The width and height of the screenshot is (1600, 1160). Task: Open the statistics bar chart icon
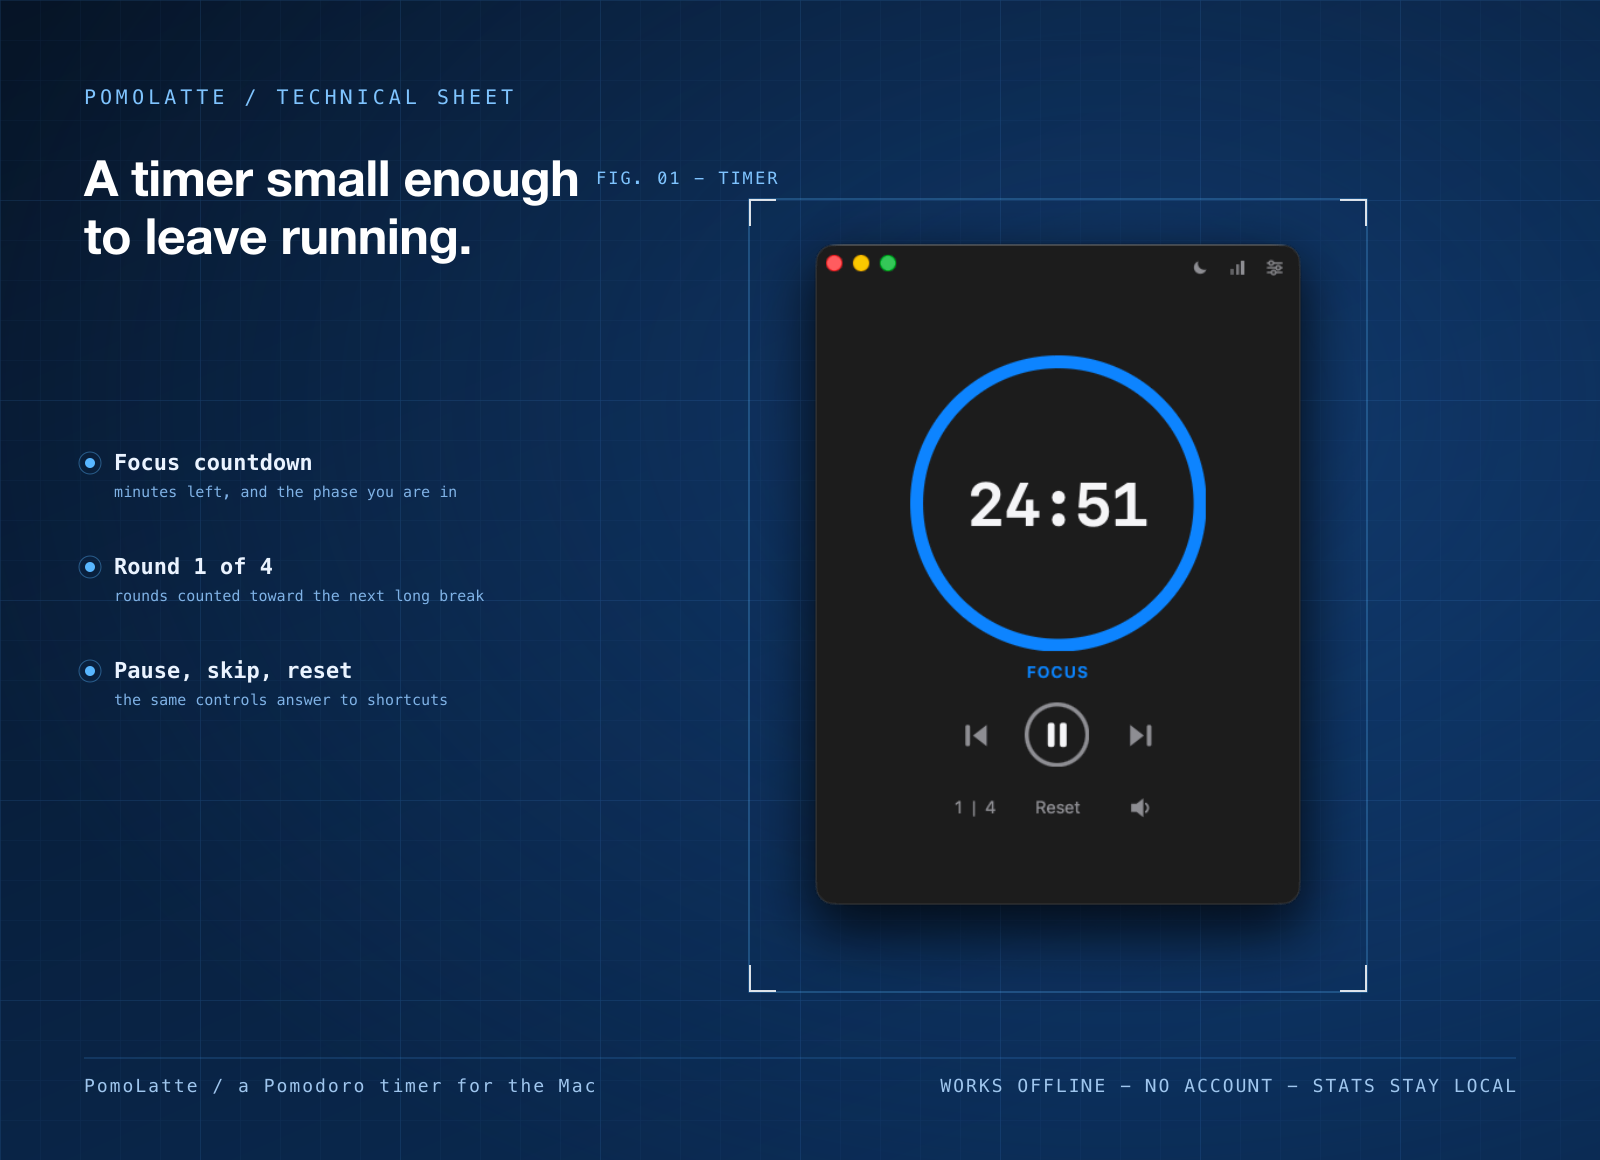click(1238, 268)
